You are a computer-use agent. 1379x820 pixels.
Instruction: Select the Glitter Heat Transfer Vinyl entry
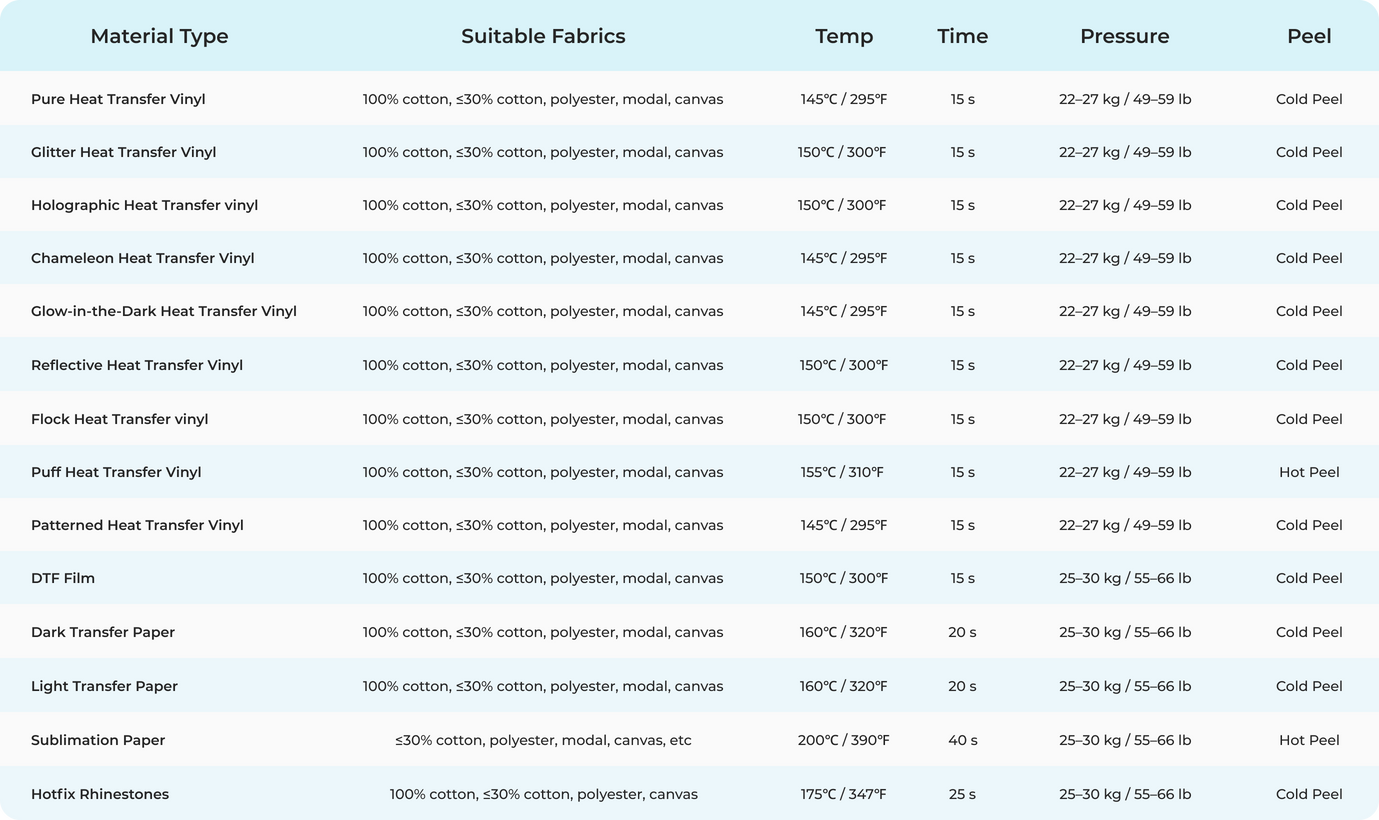pyautogui.click(x=123, y=152)
